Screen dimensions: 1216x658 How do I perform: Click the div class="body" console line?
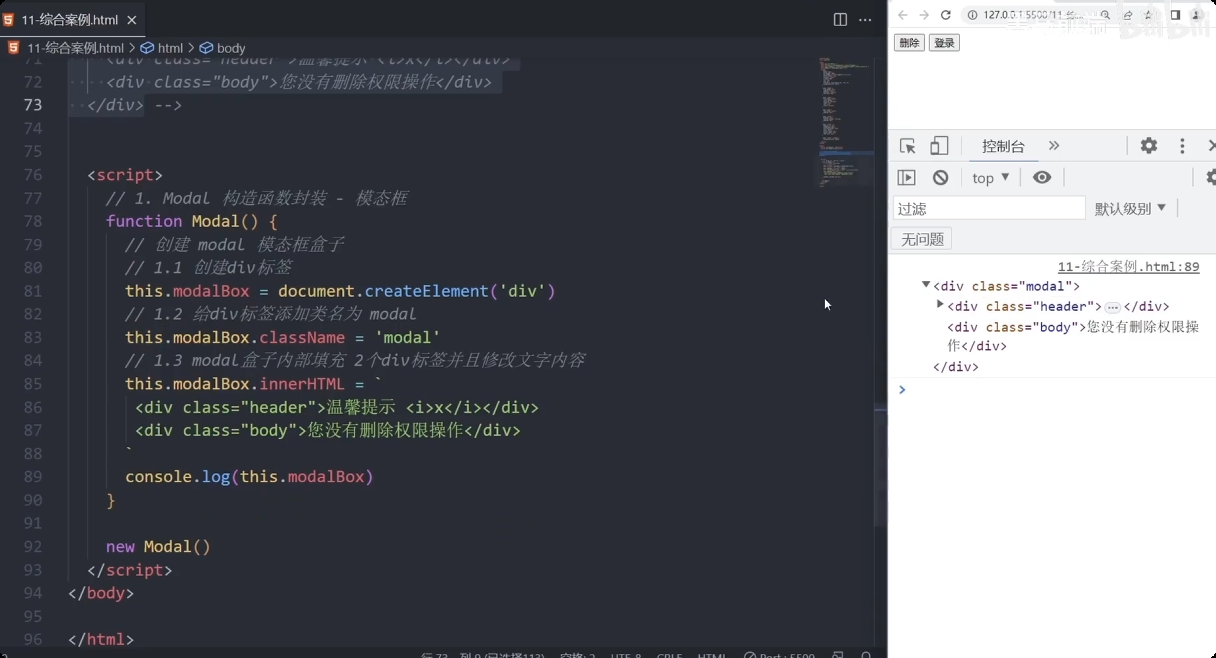(x=1073, y=336)
